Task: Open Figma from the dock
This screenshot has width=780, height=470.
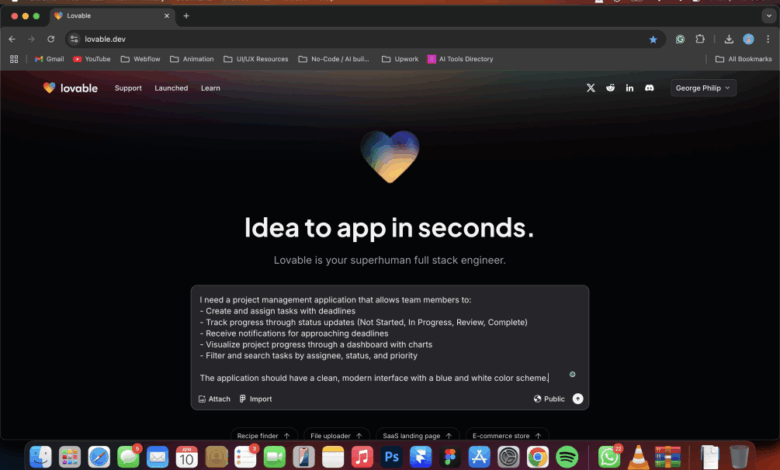Action: [x=450, y=457]
